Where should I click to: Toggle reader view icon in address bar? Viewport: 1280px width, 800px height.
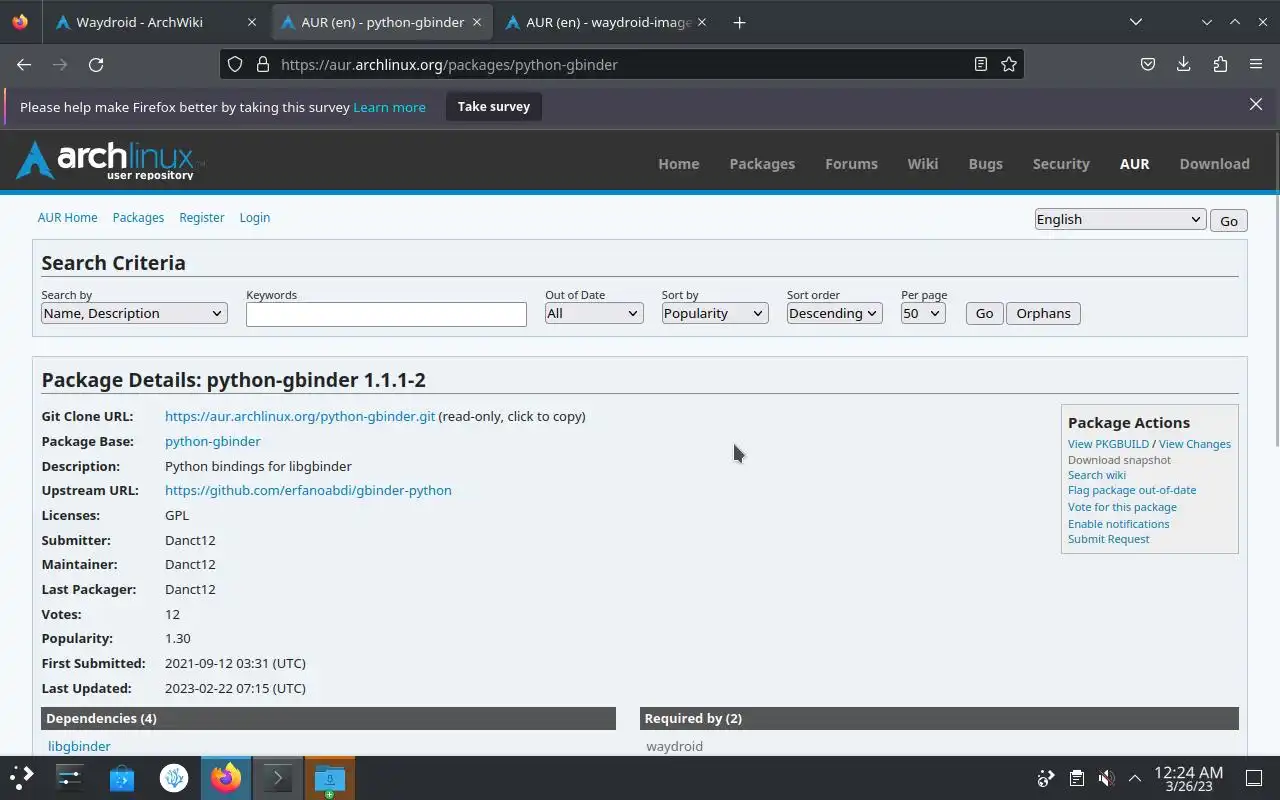coord(981,64)
